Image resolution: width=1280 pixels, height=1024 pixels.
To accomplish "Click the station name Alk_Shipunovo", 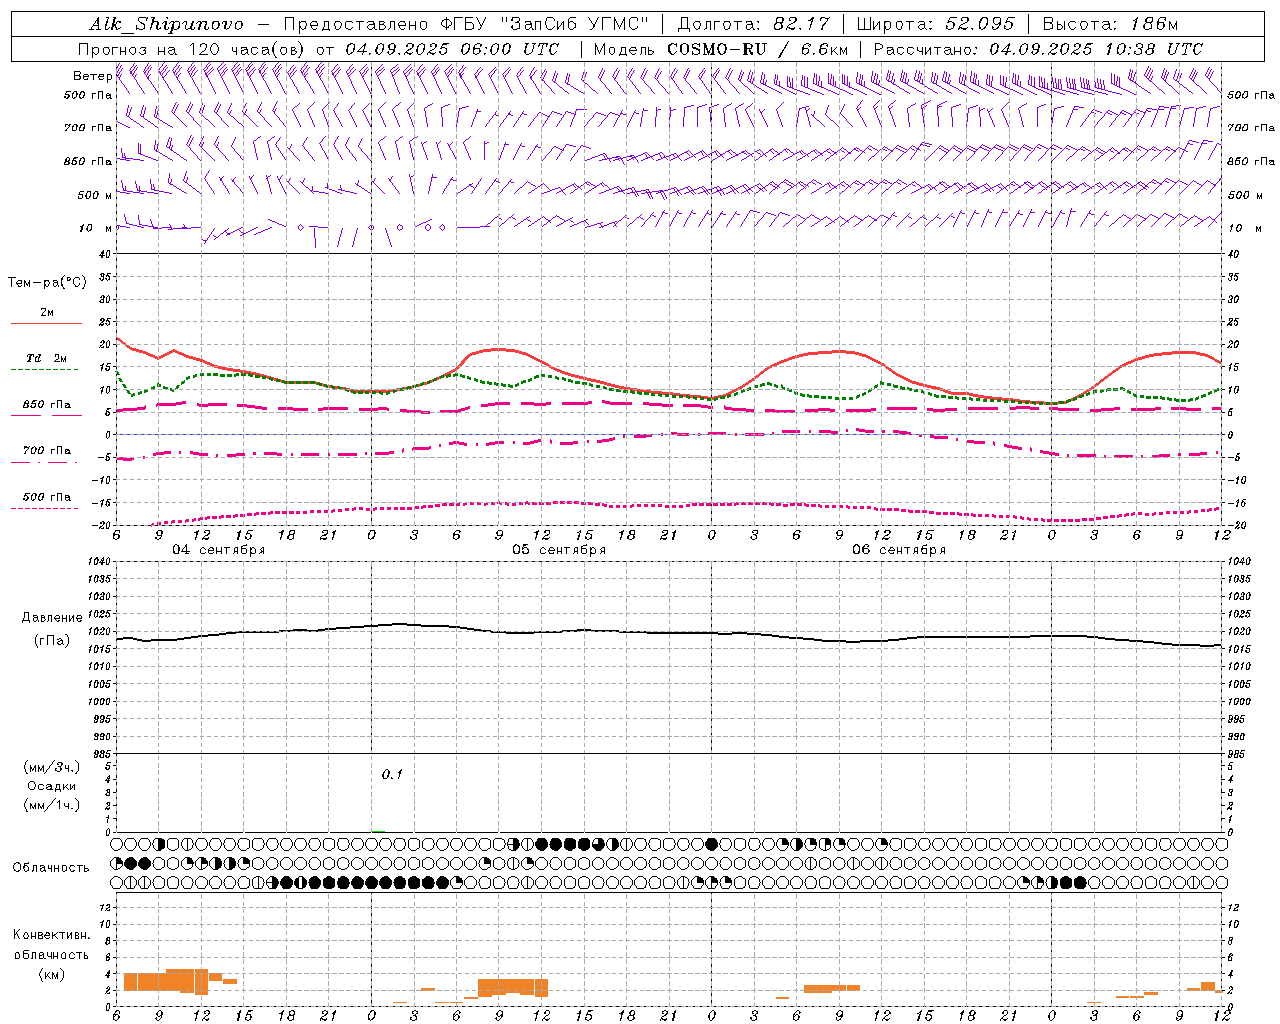I will [x=166, y=24].
